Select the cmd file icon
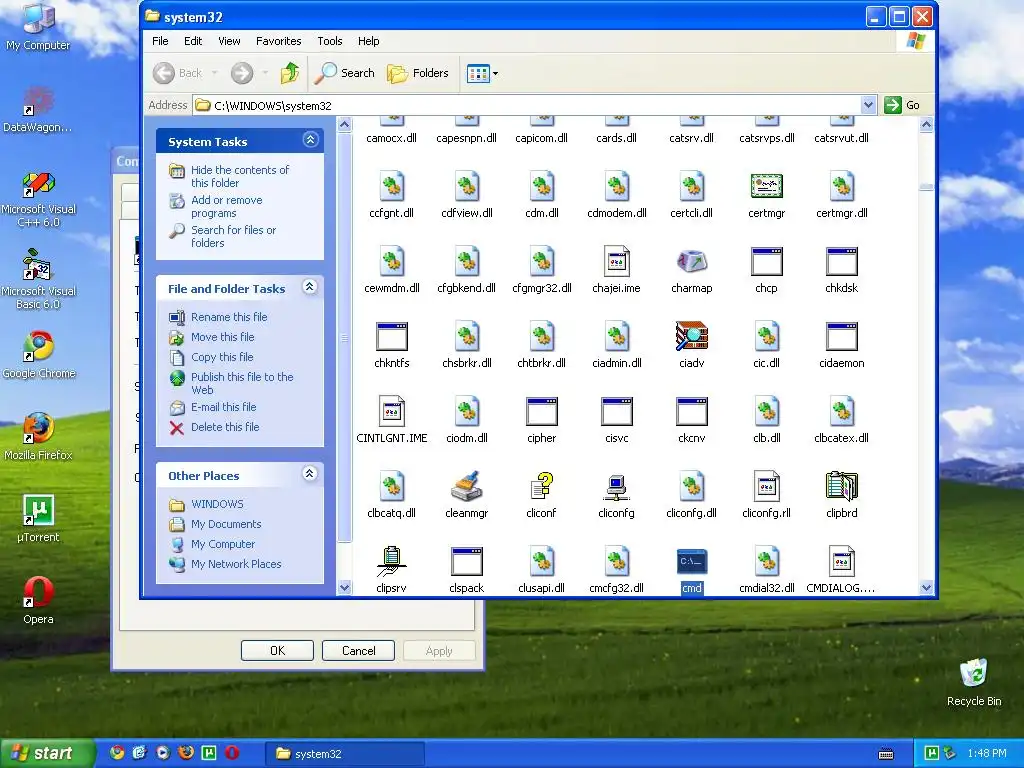This screenshot has width=1024, height=768. (x=692, y=562)
